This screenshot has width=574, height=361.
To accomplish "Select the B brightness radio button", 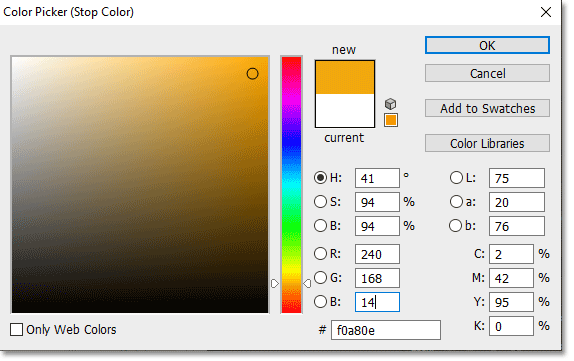I will point(320,226).
